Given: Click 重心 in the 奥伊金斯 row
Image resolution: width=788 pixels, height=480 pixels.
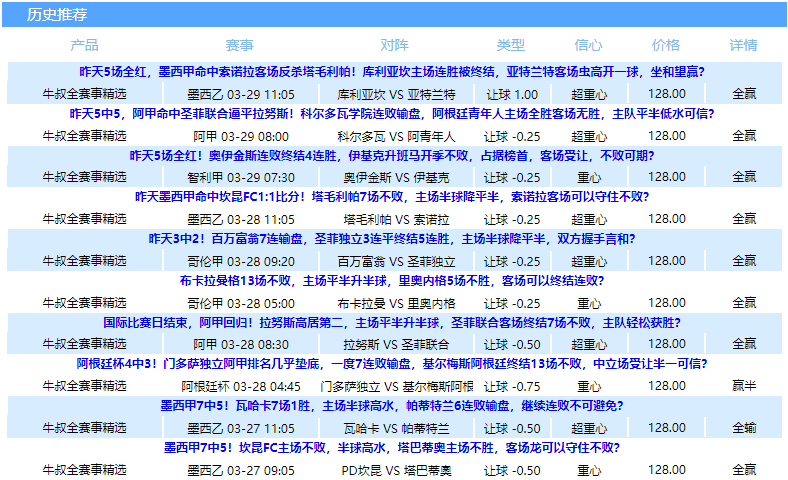Looking at the screenshot, I should point(589,177).
